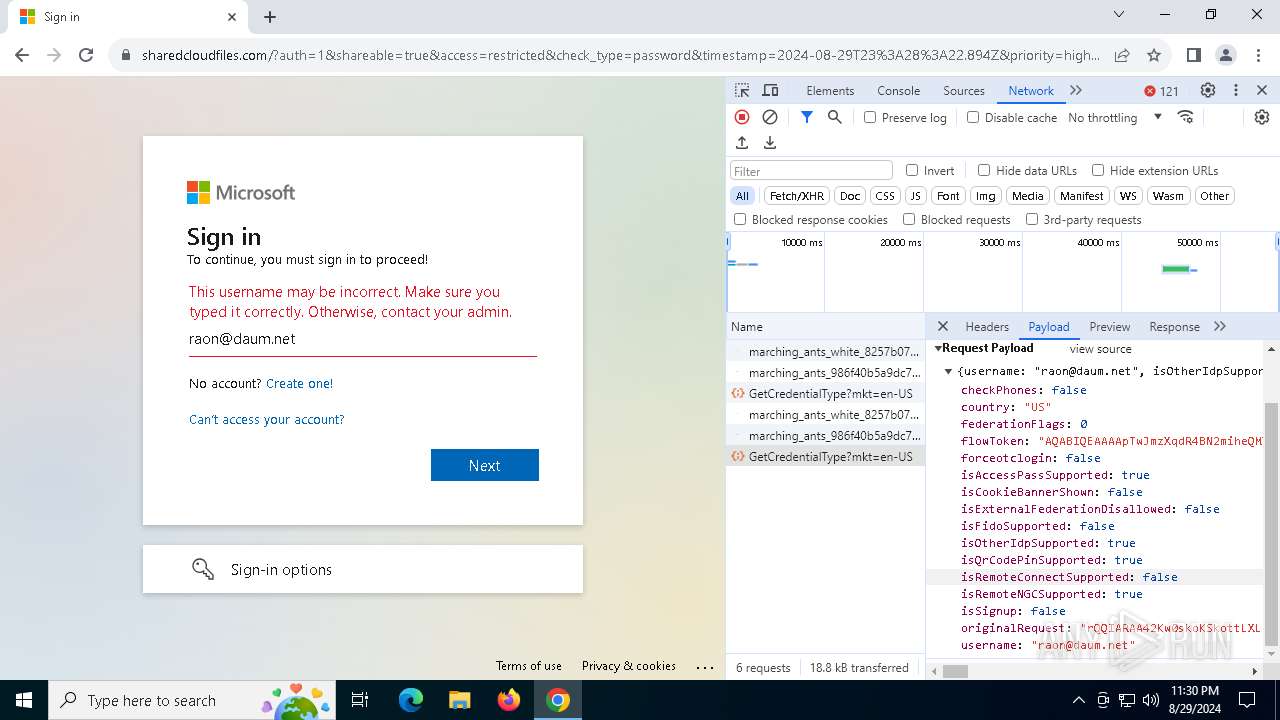Click the 121 errors counter

[x=1162, y=91]
